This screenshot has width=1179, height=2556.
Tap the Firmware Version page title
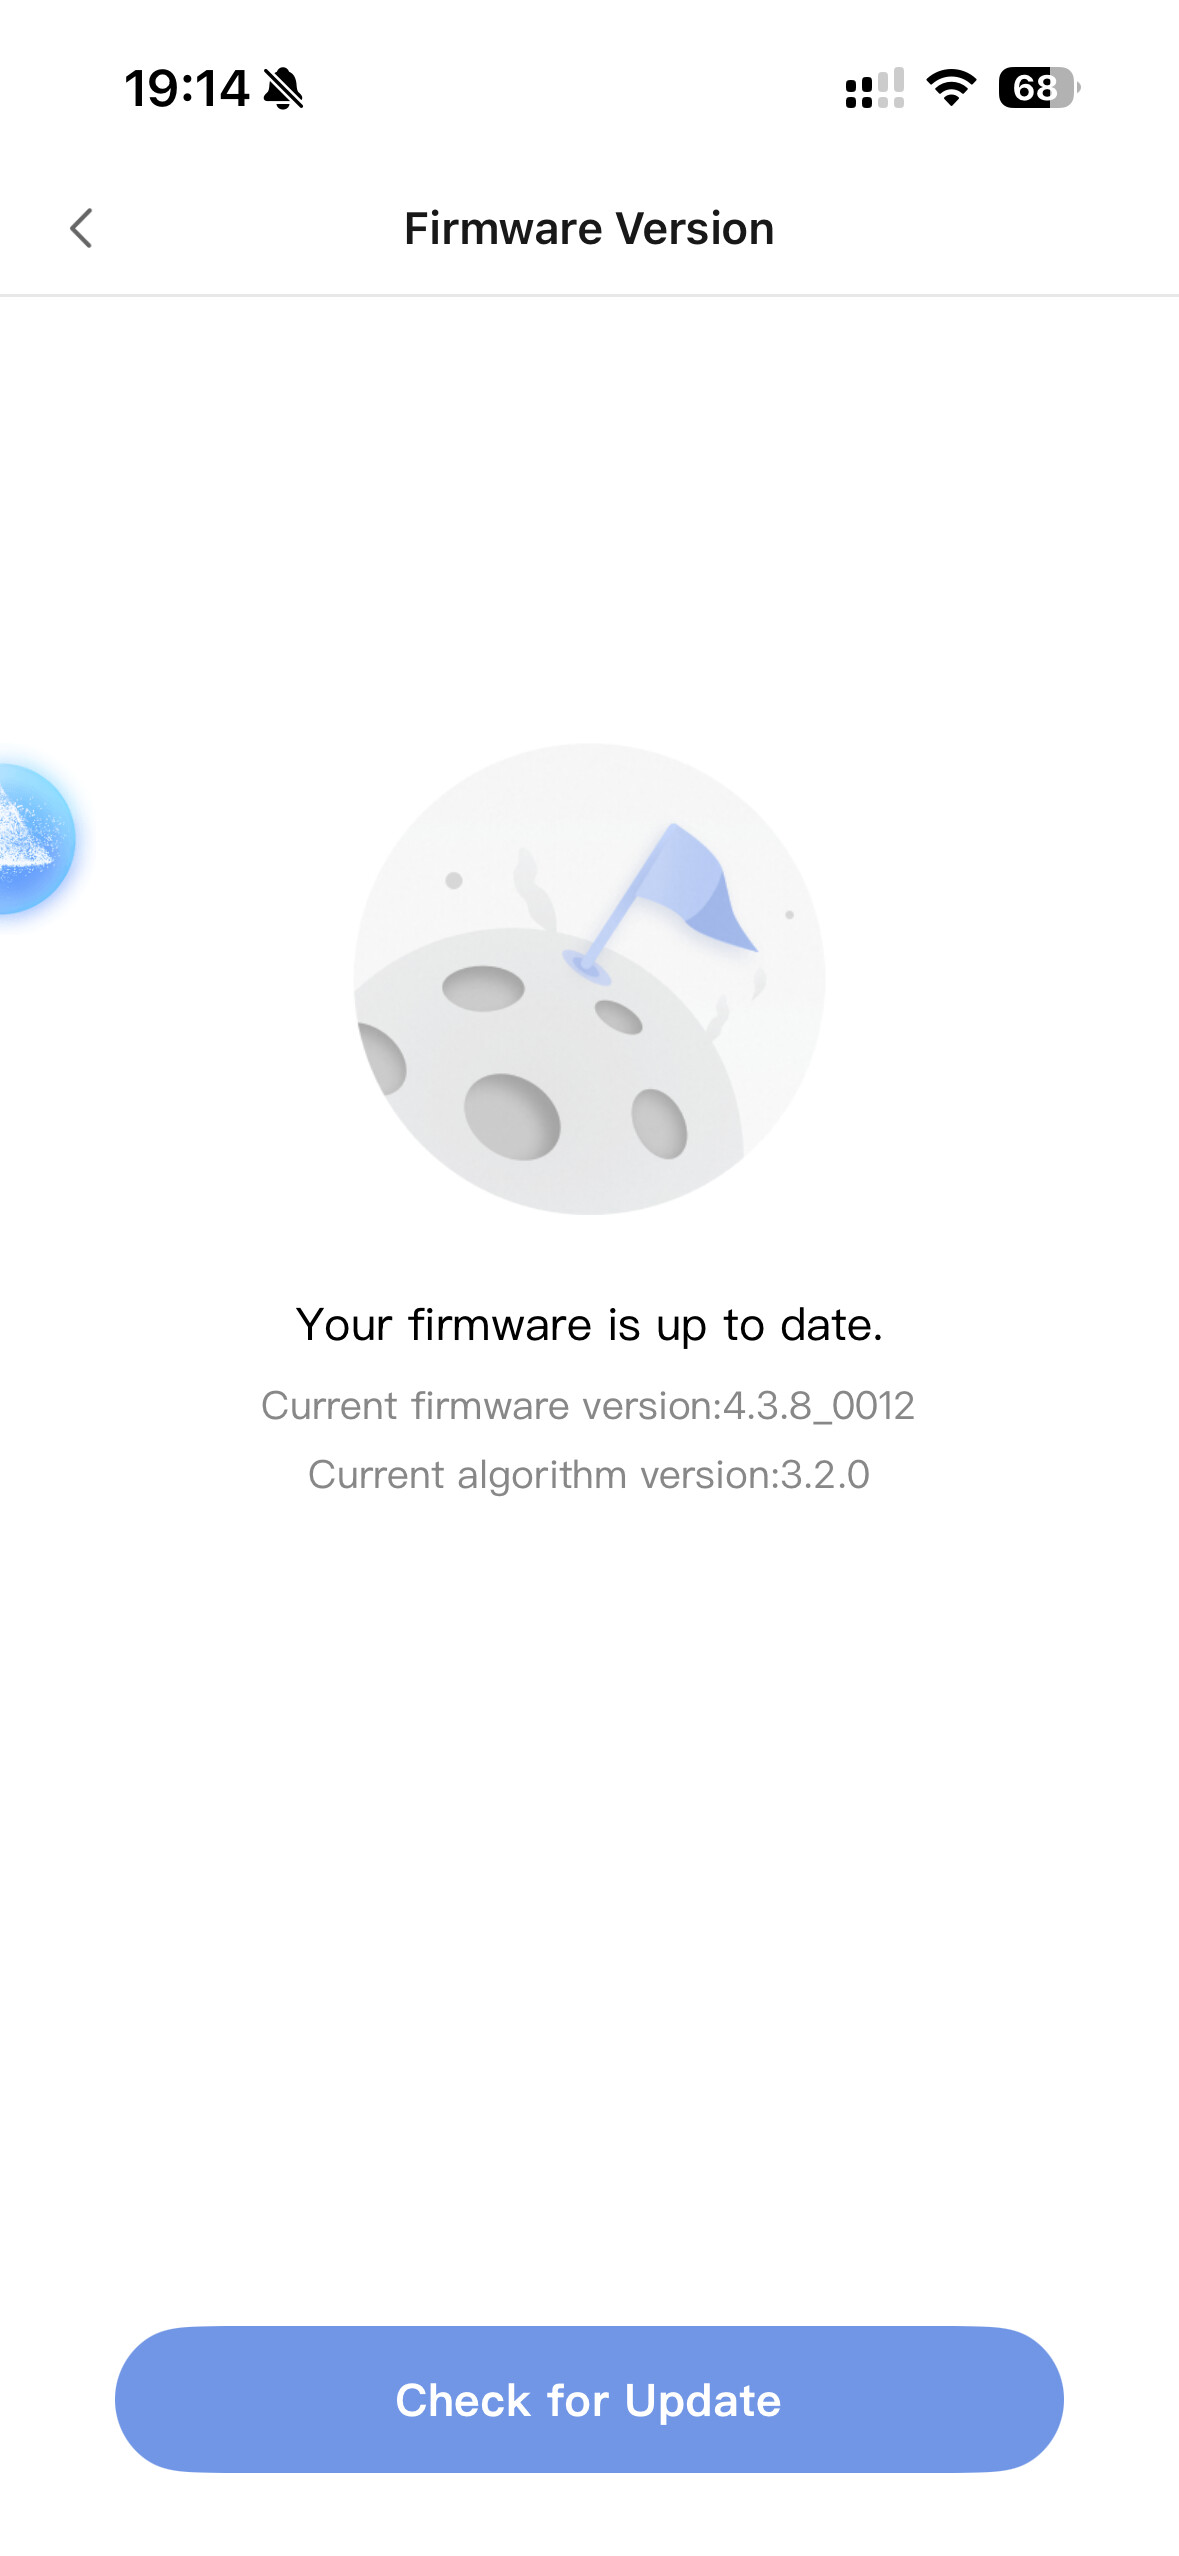(x=589, y=229)
